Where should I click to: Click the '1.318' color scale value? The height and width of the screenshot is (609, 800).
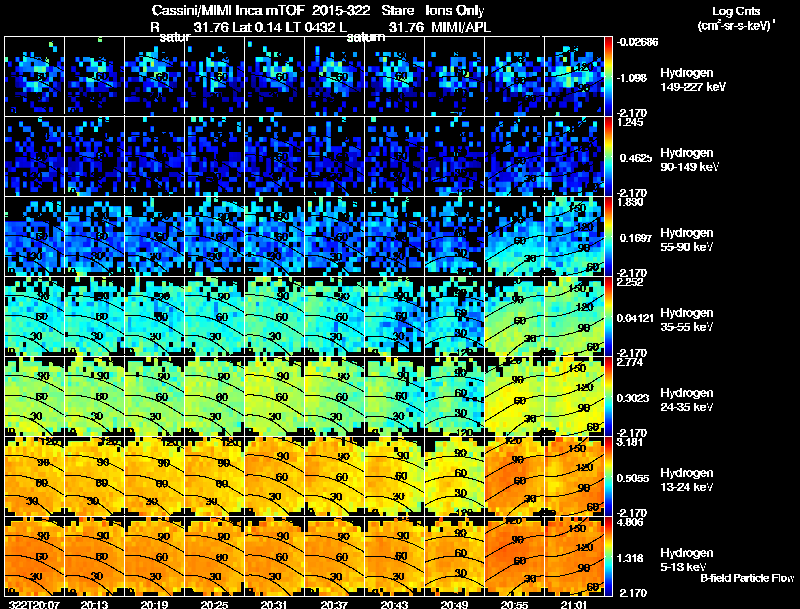pyautogui.click(x=632, y=558)
